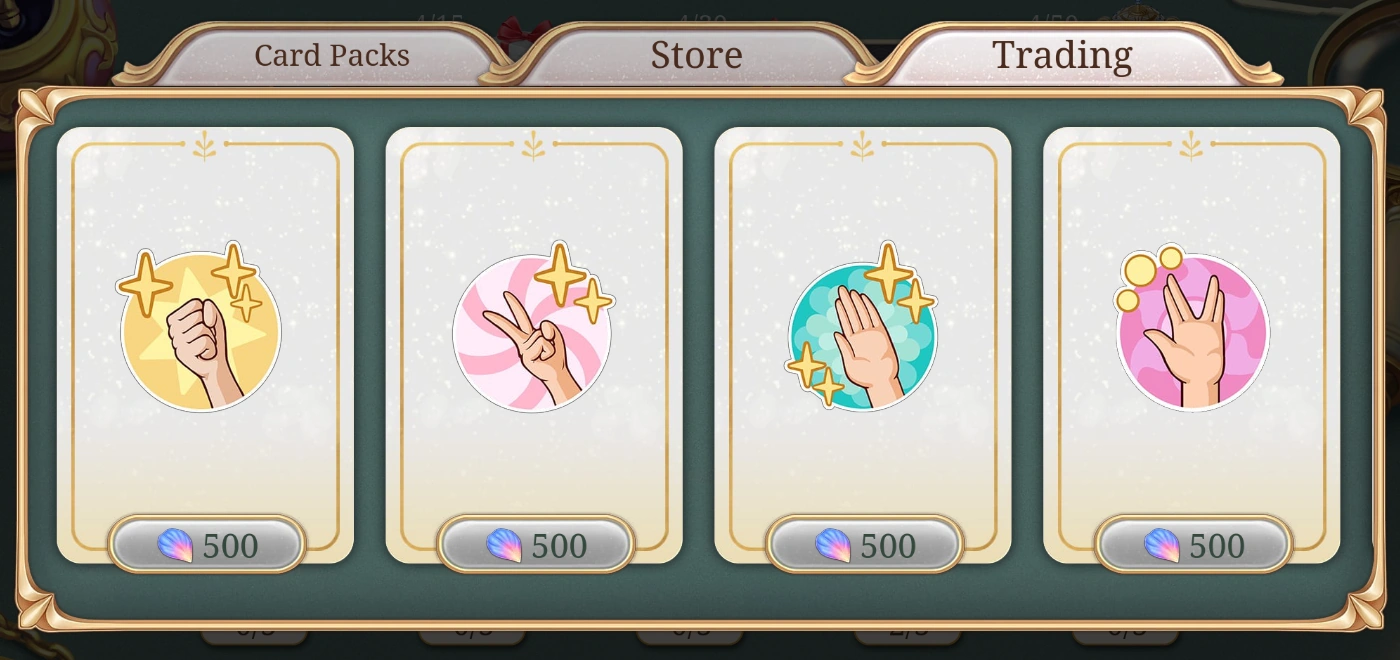Viewport: 1400px width, 660px height.
Task: Buy the scissors emote for 500
Action: click(x=536, y=545)
